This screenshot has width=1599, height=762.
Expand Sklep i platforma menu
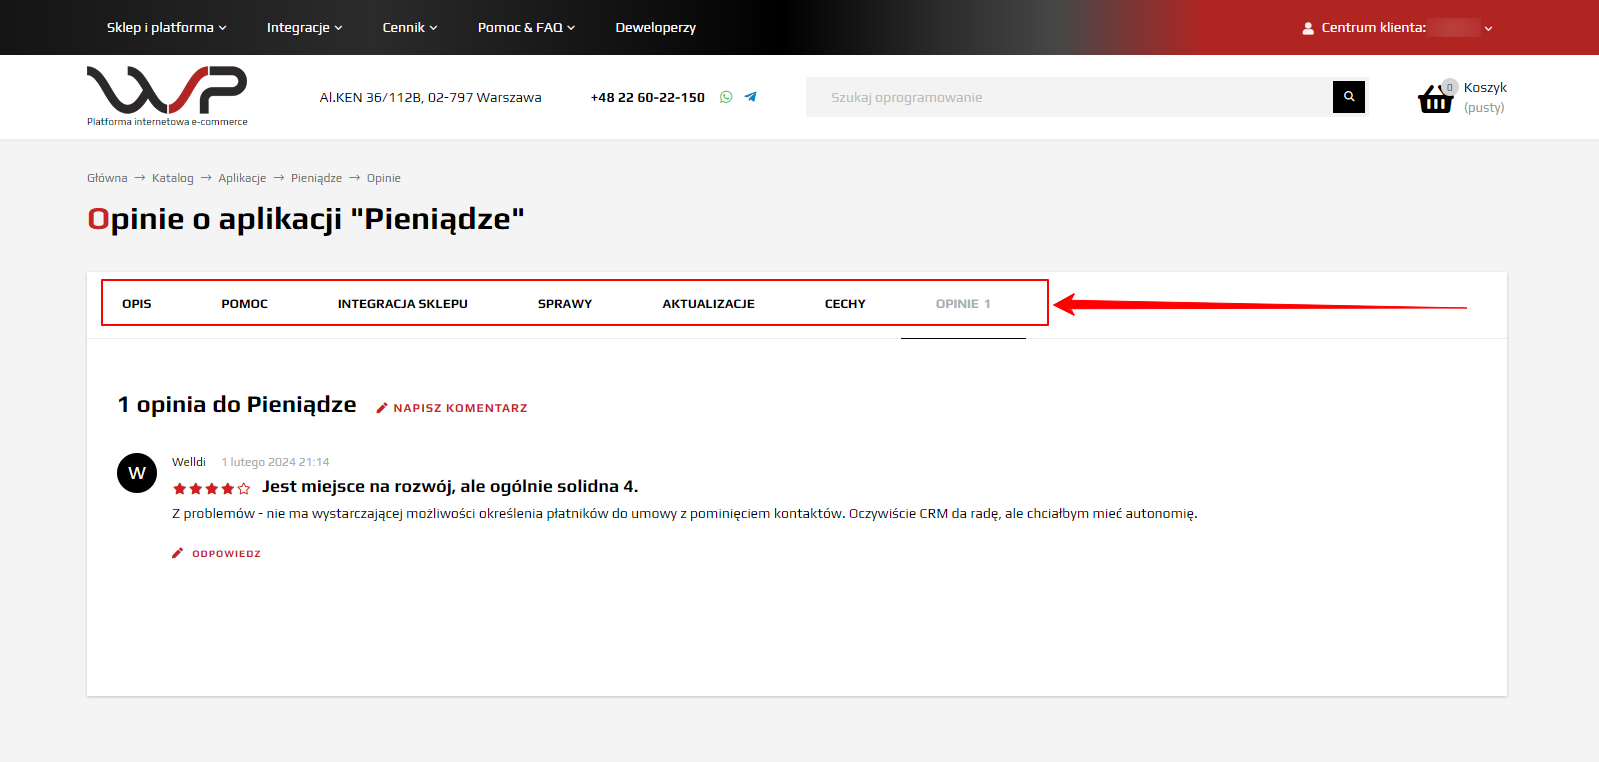(x=167, y=27)
